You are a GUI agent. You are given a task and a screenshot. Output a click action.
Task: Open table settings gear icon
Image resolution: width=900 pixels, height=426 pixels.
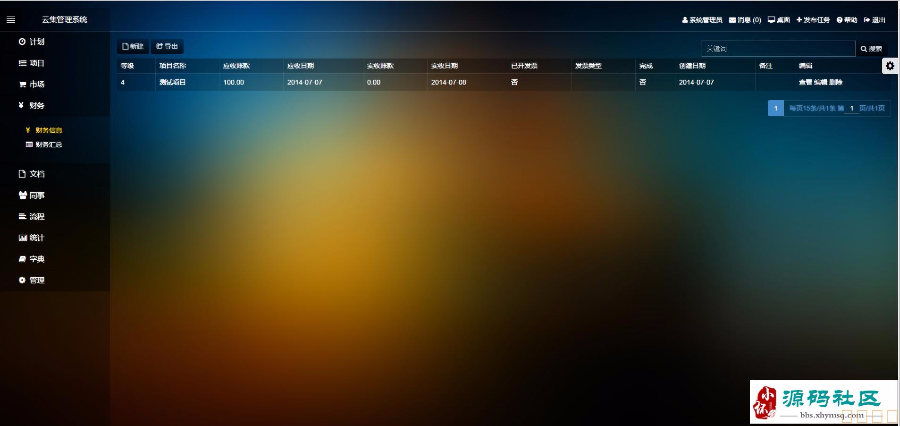pyautogui.click(x=890, y=66)
